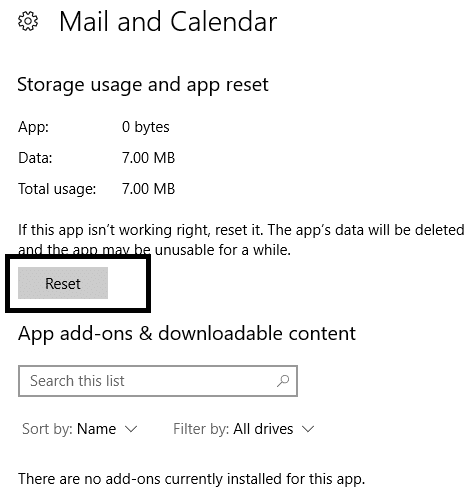Click the Mail and Calendar page title
This screenshot has width=472, height=496.
click(x=168, y=21)
